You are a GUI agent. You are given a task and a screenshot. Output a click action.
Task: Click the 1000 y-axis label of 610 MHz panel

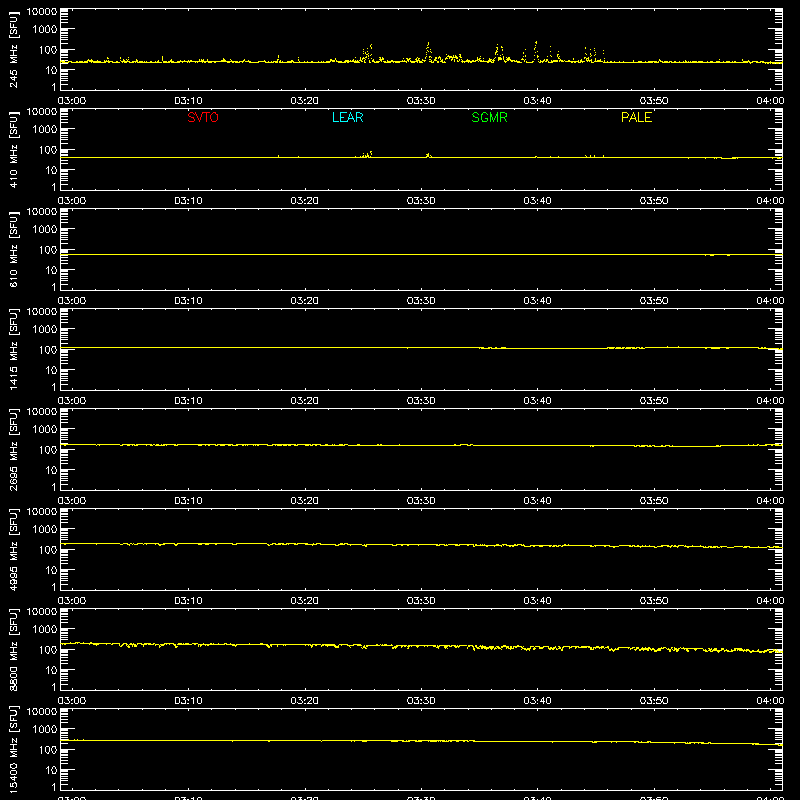click(x=45, y=229)
